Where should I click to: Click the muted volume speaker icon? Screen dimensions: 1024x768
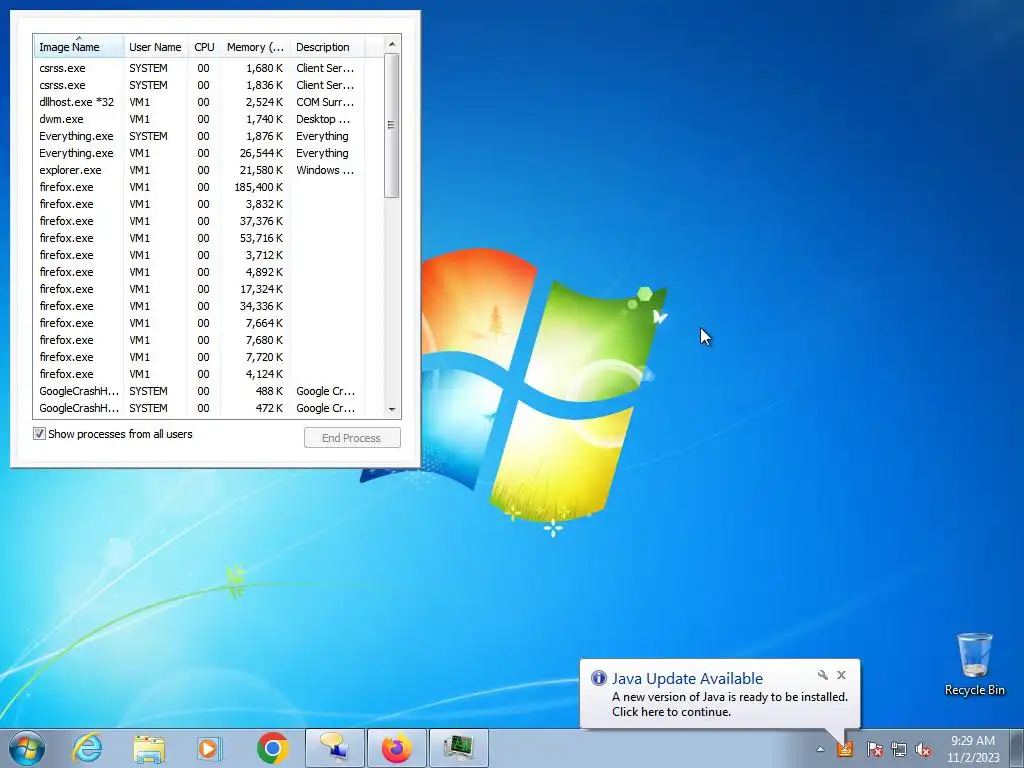tap(923, 749)
